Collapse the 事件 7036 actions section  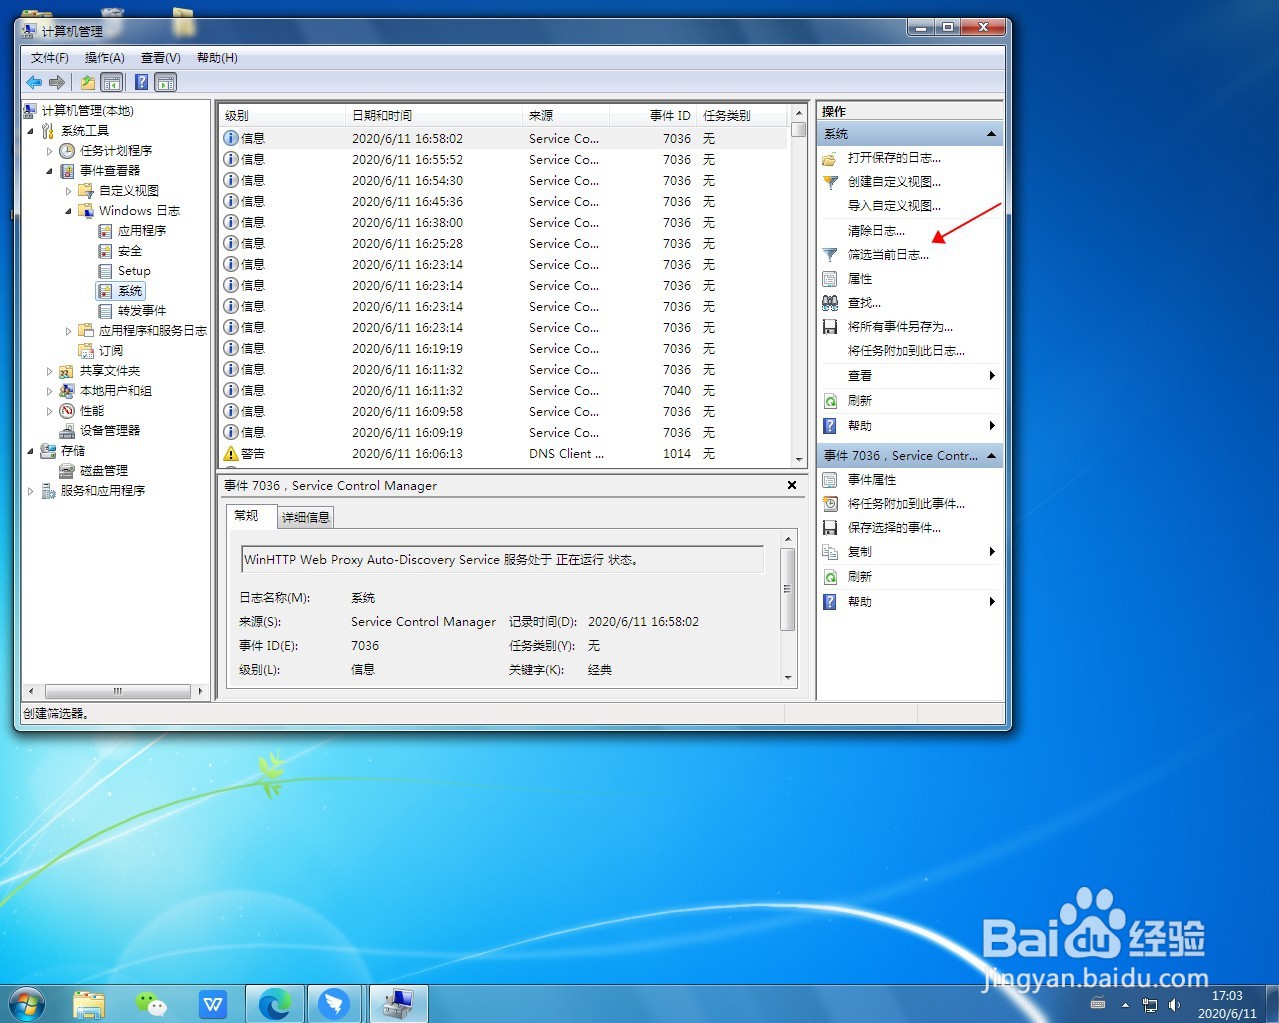point(991,456)
